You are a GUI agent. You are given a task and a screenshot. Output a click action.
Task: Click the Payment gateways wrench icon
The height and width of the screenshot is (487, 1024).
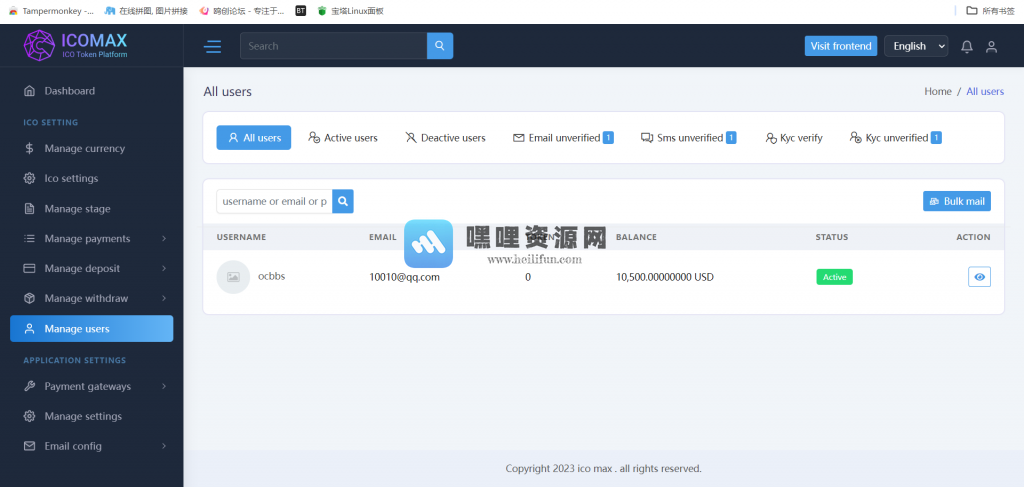point(29,386)
